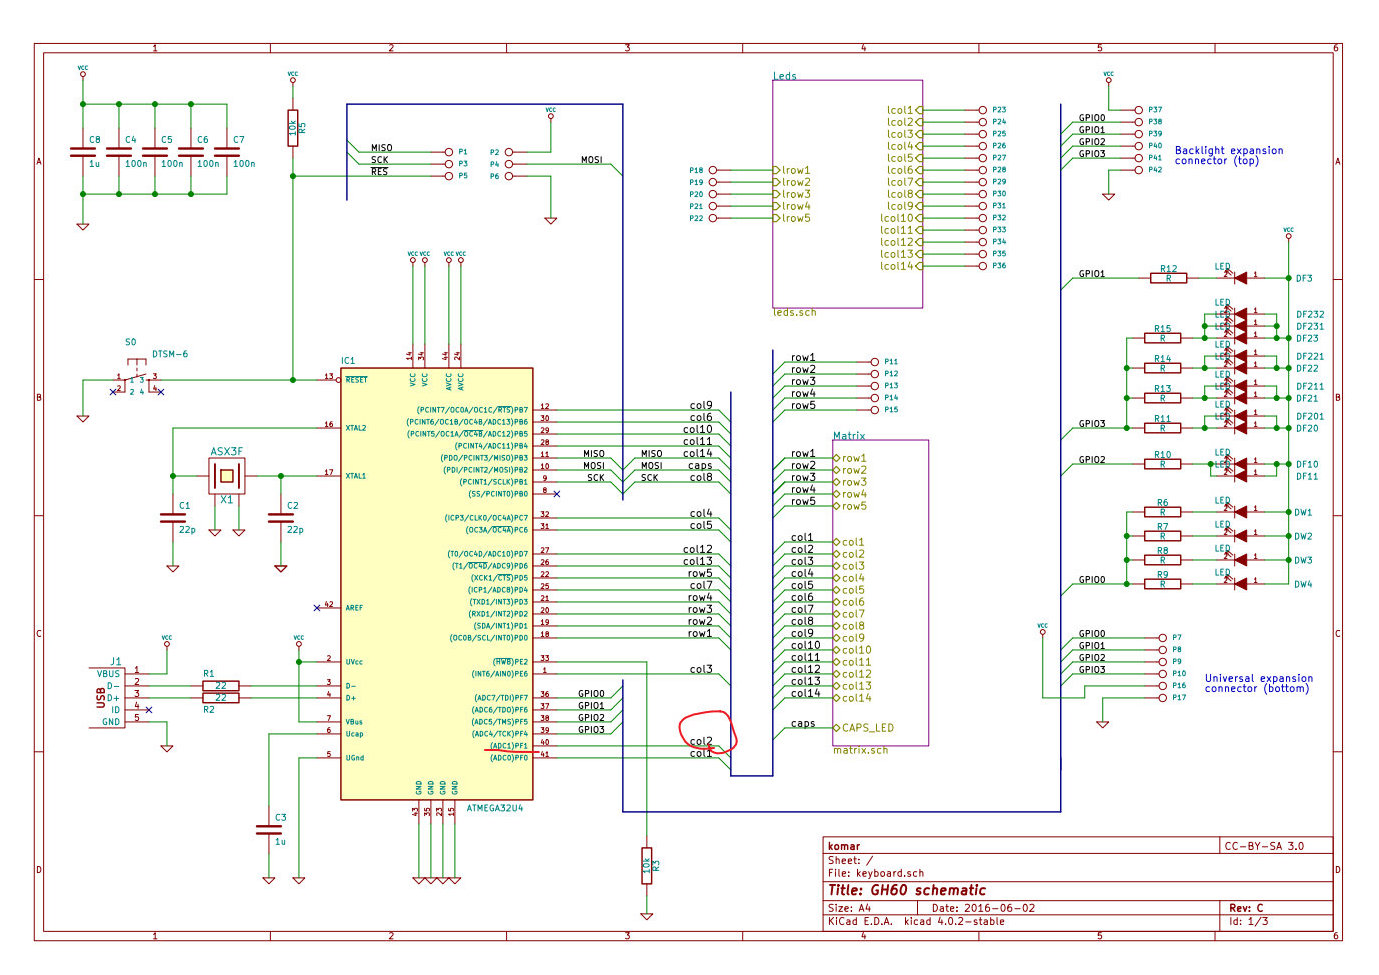
Task: Click resistor R1 on the D- line
Action: pyautogui.click(x=221, y=685)
